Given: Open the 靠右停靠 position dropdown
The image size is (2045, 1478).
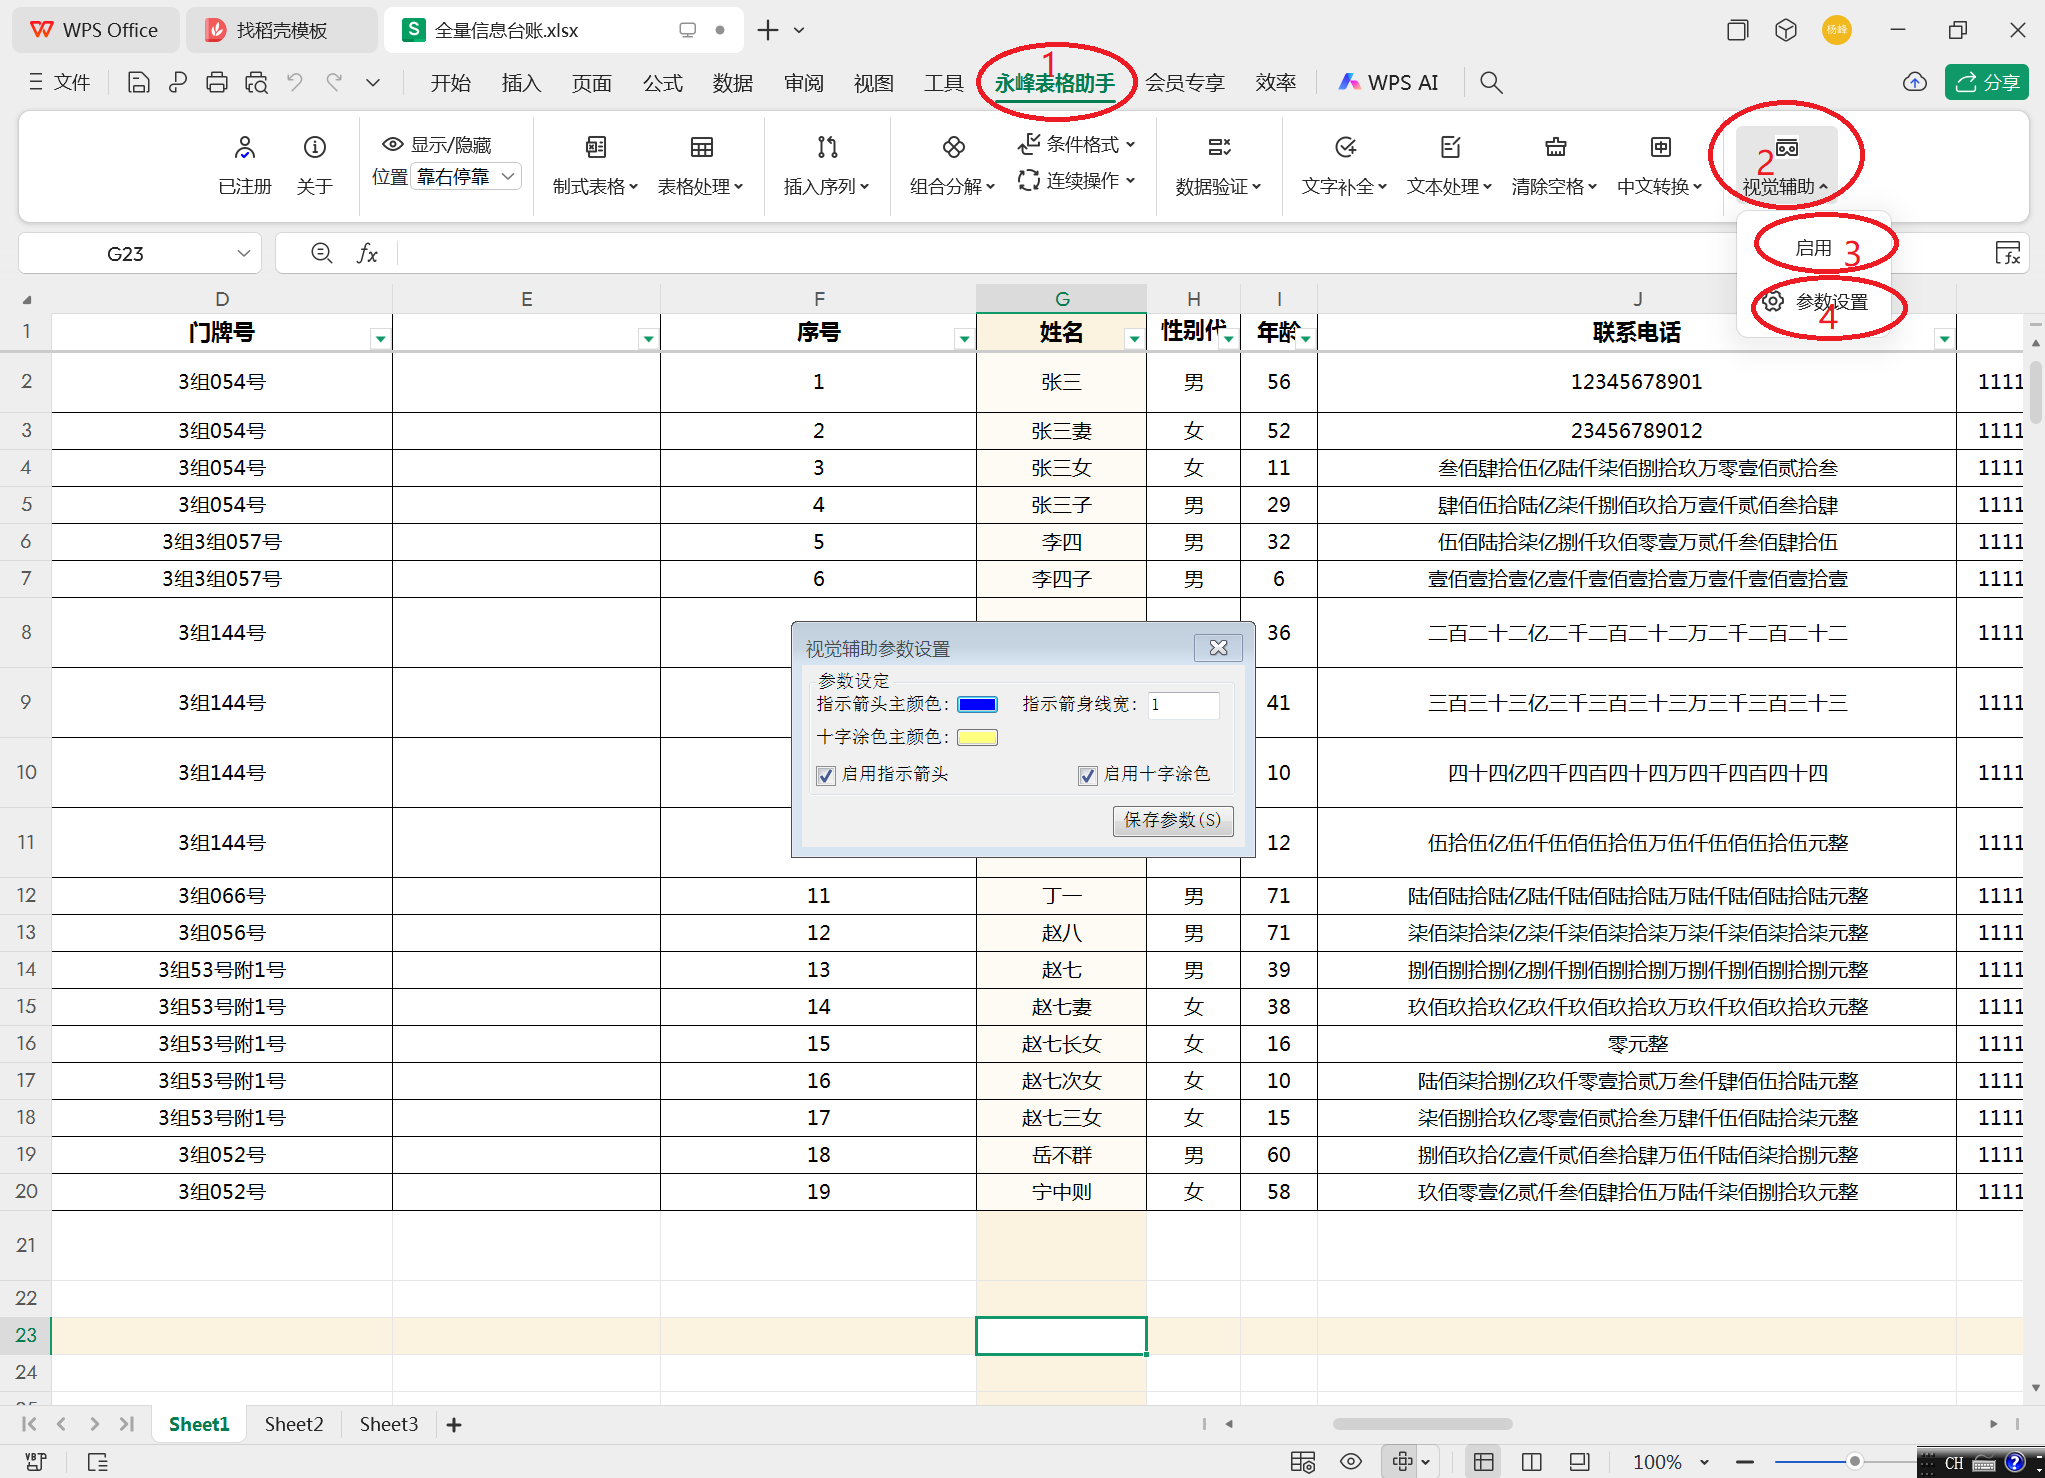Looking at the screenshot, I should (465, 175).
